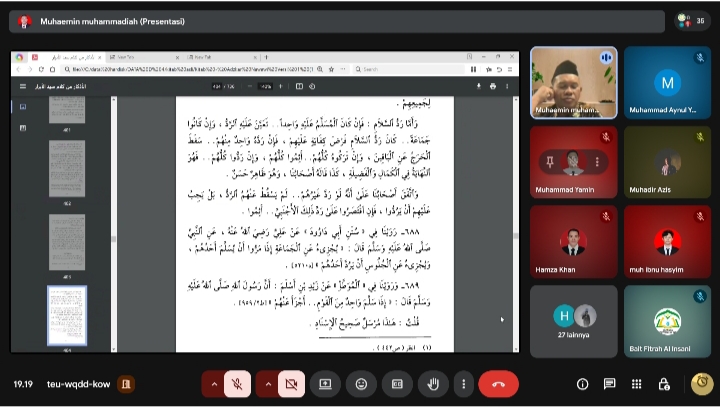Open meeting details info icon
The image size is (720, 408).
[x=582, y=384]
